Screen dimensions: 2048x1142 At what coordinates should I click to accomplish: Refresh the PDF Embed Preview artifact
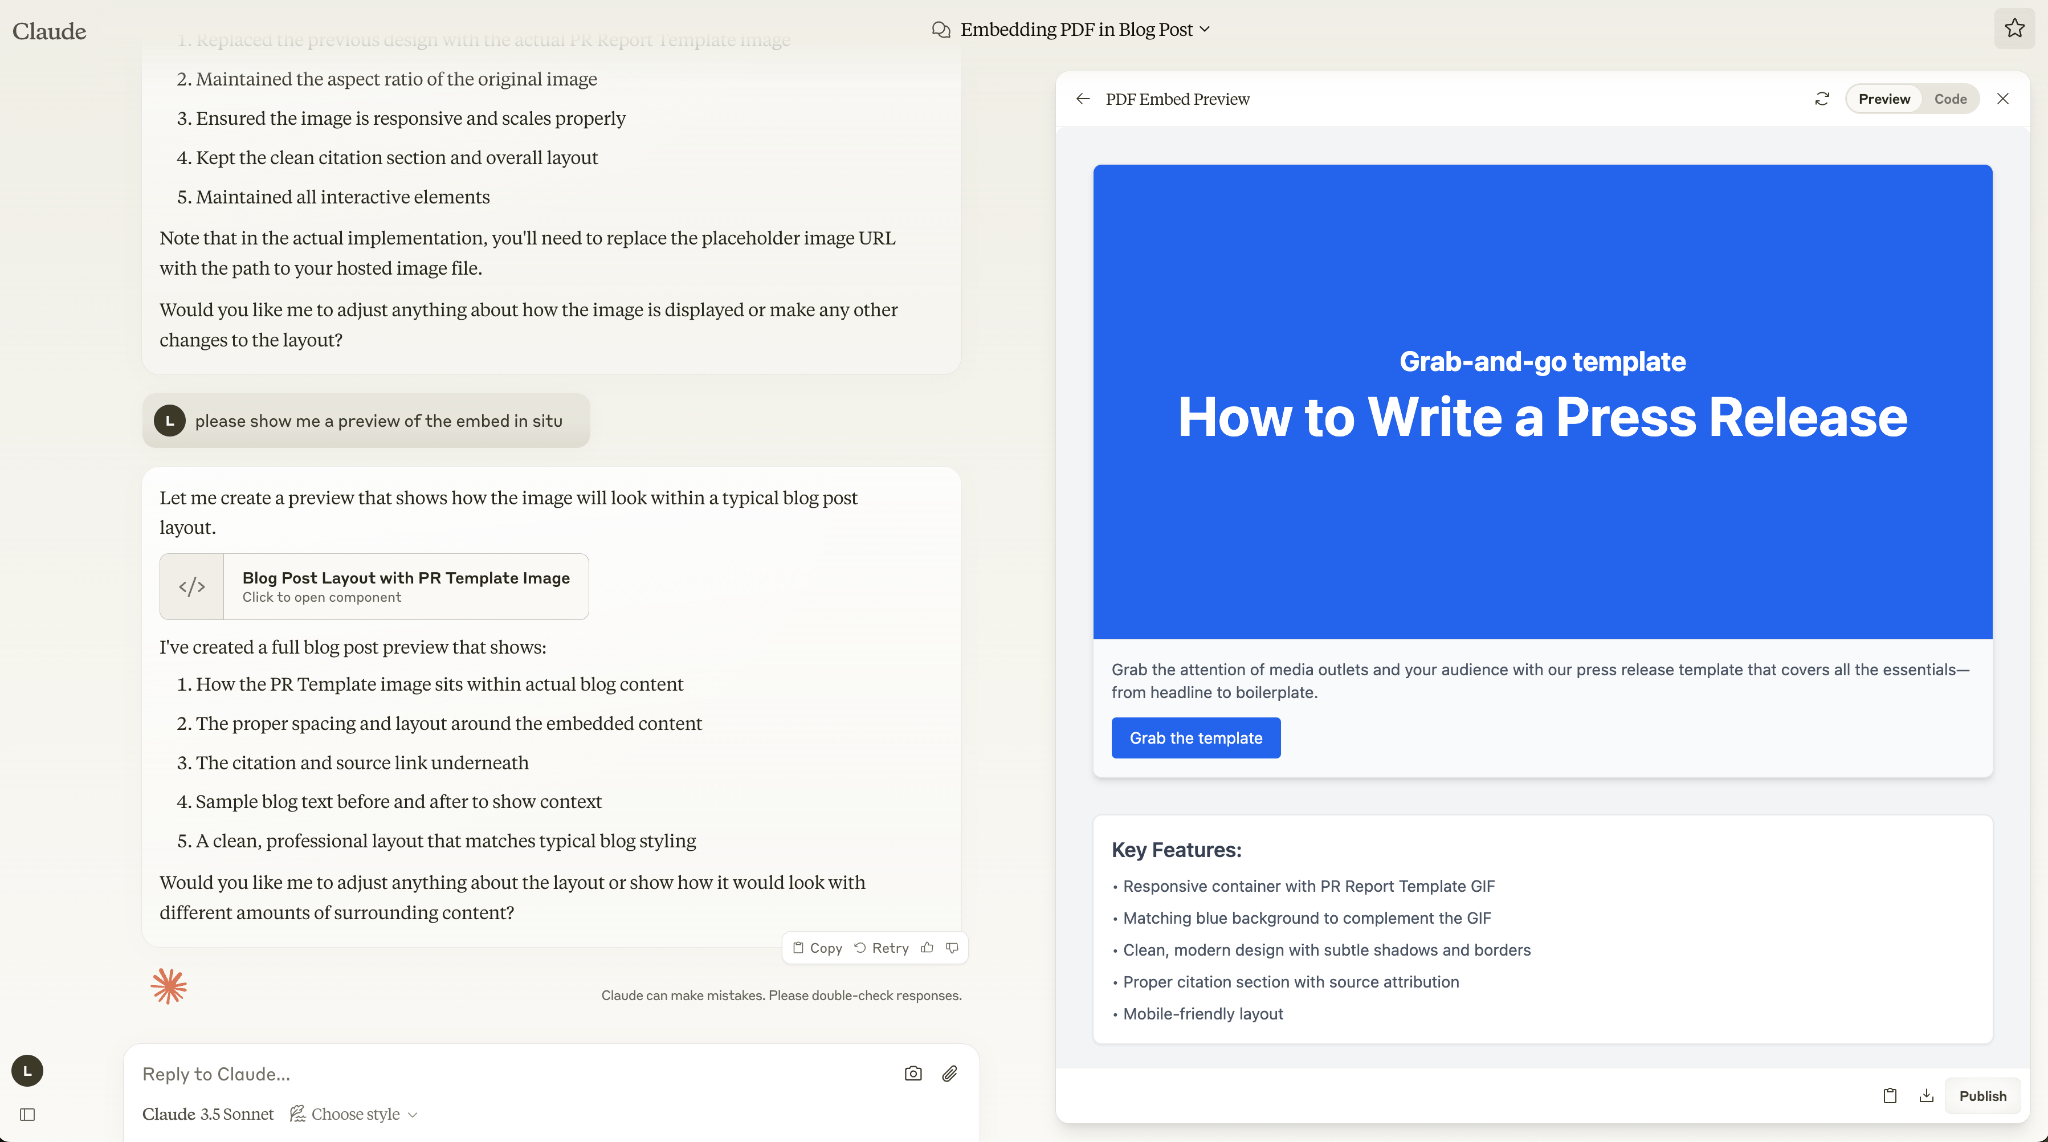coord(1822,98)
